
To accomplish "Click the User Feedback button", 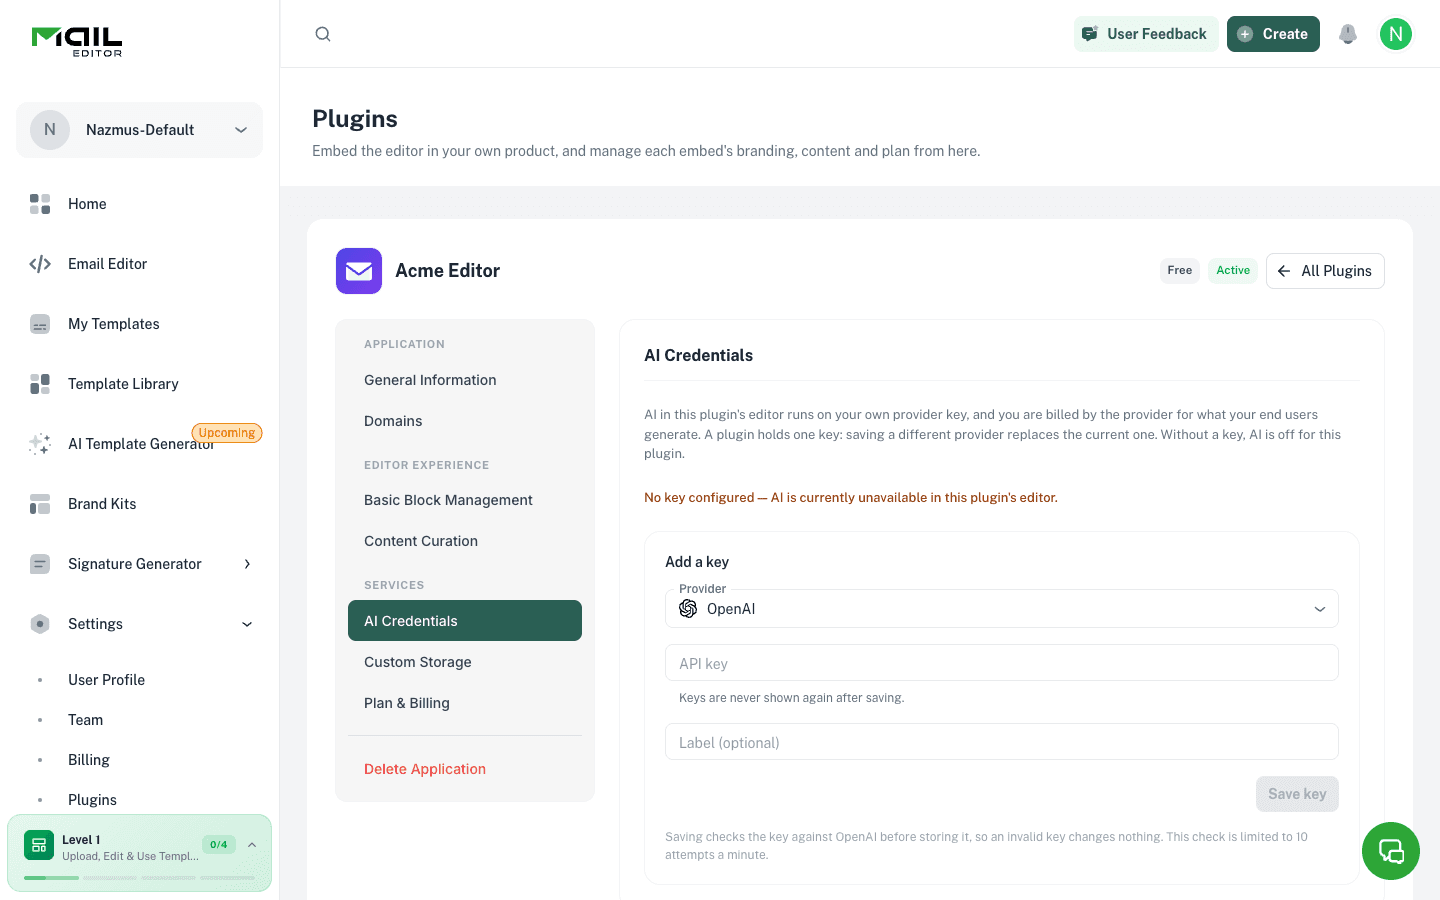I will [x=1146, y=34].
